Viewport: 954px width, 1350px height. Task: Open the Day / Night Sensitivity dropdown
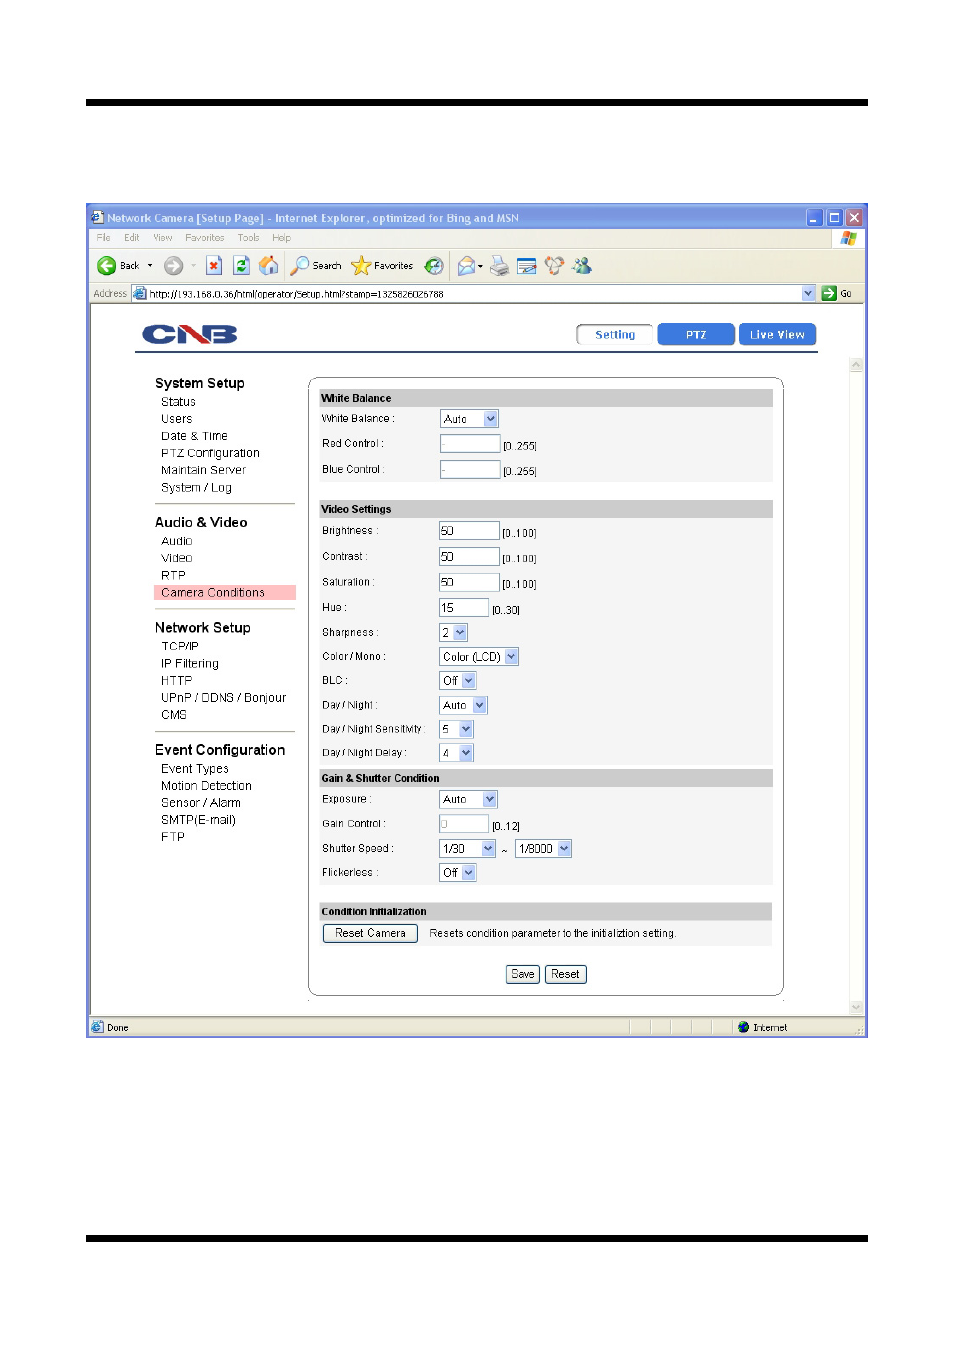(456, 730)
